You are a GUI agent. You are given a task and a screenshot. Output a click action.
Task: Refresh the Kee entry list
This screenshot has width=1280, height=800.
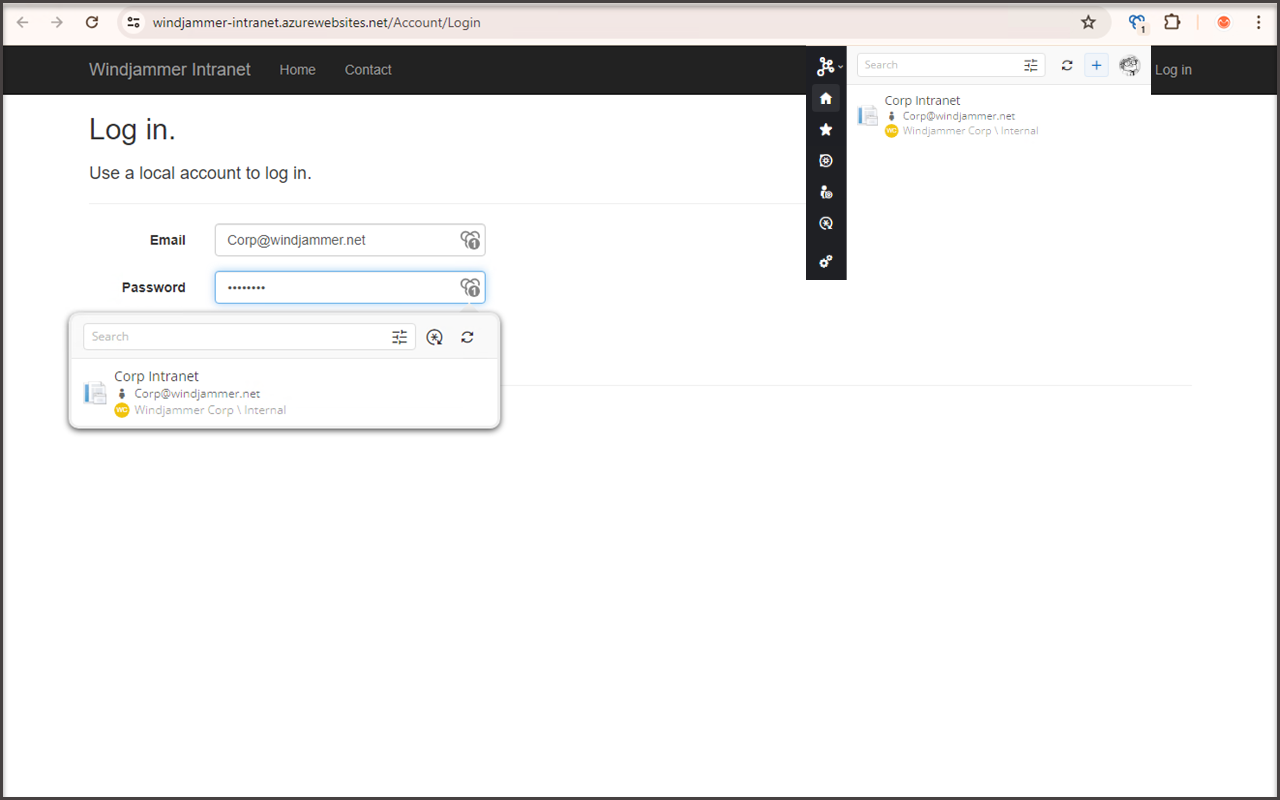pos(1067,65)
